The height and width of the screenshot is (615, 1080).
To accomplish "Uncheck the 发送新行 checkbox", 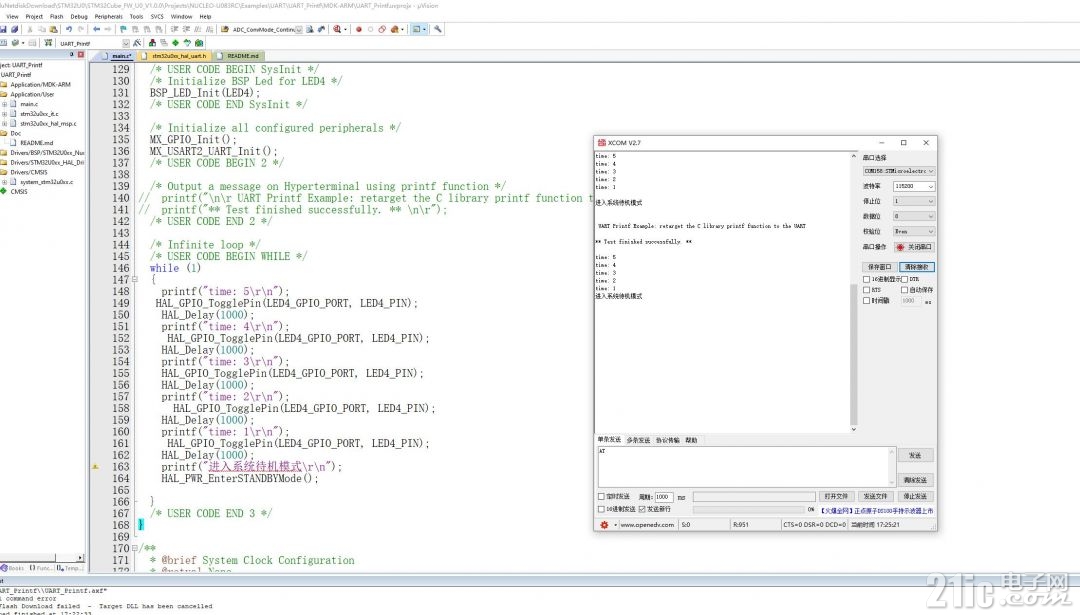I will (x=642, y=510).
